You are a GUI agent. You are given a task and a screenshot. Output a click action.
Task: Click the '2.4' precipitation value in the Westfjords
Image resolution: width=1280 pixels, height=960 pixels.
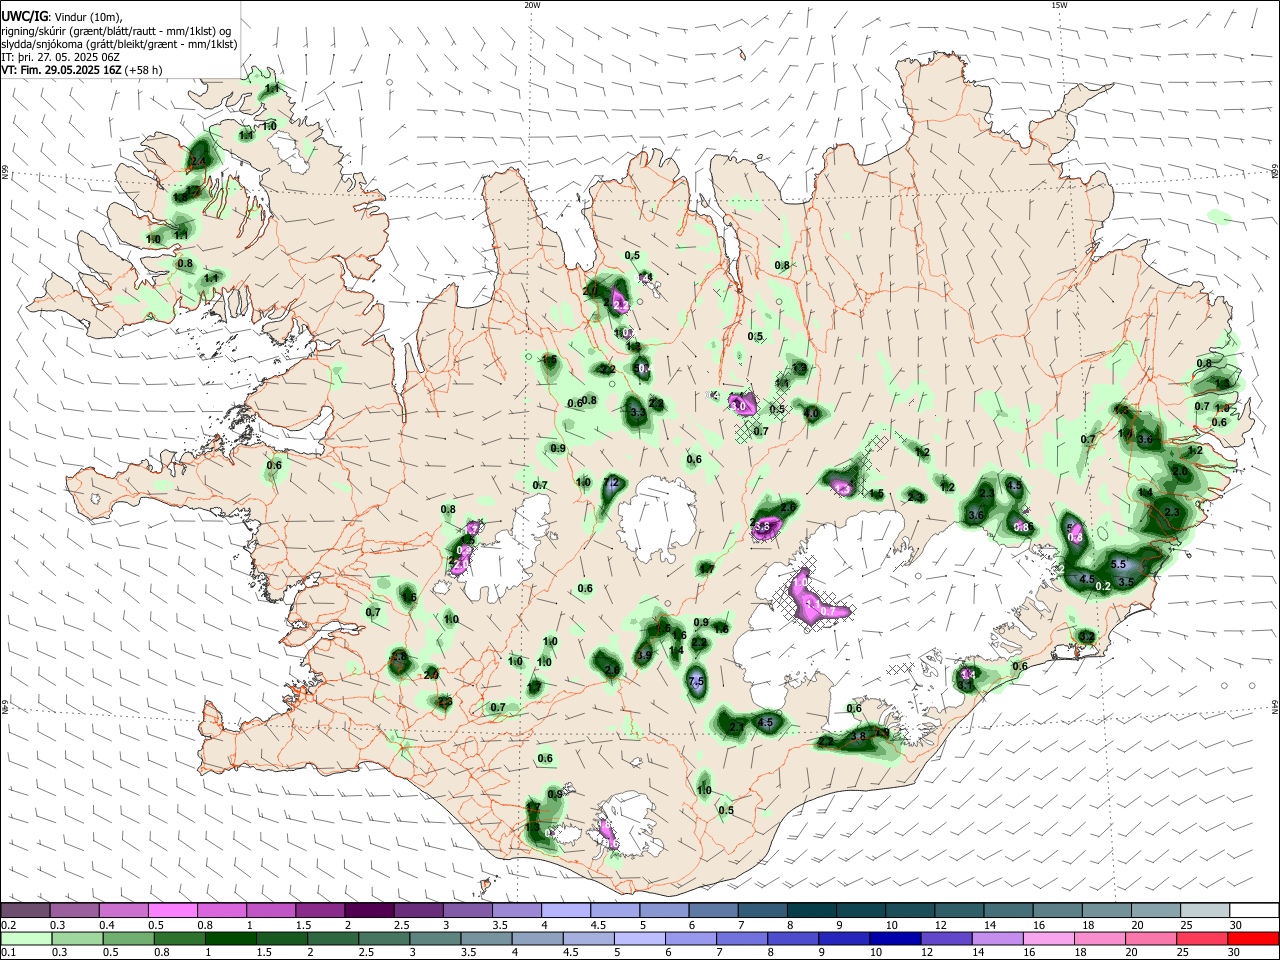click(198, 161)
